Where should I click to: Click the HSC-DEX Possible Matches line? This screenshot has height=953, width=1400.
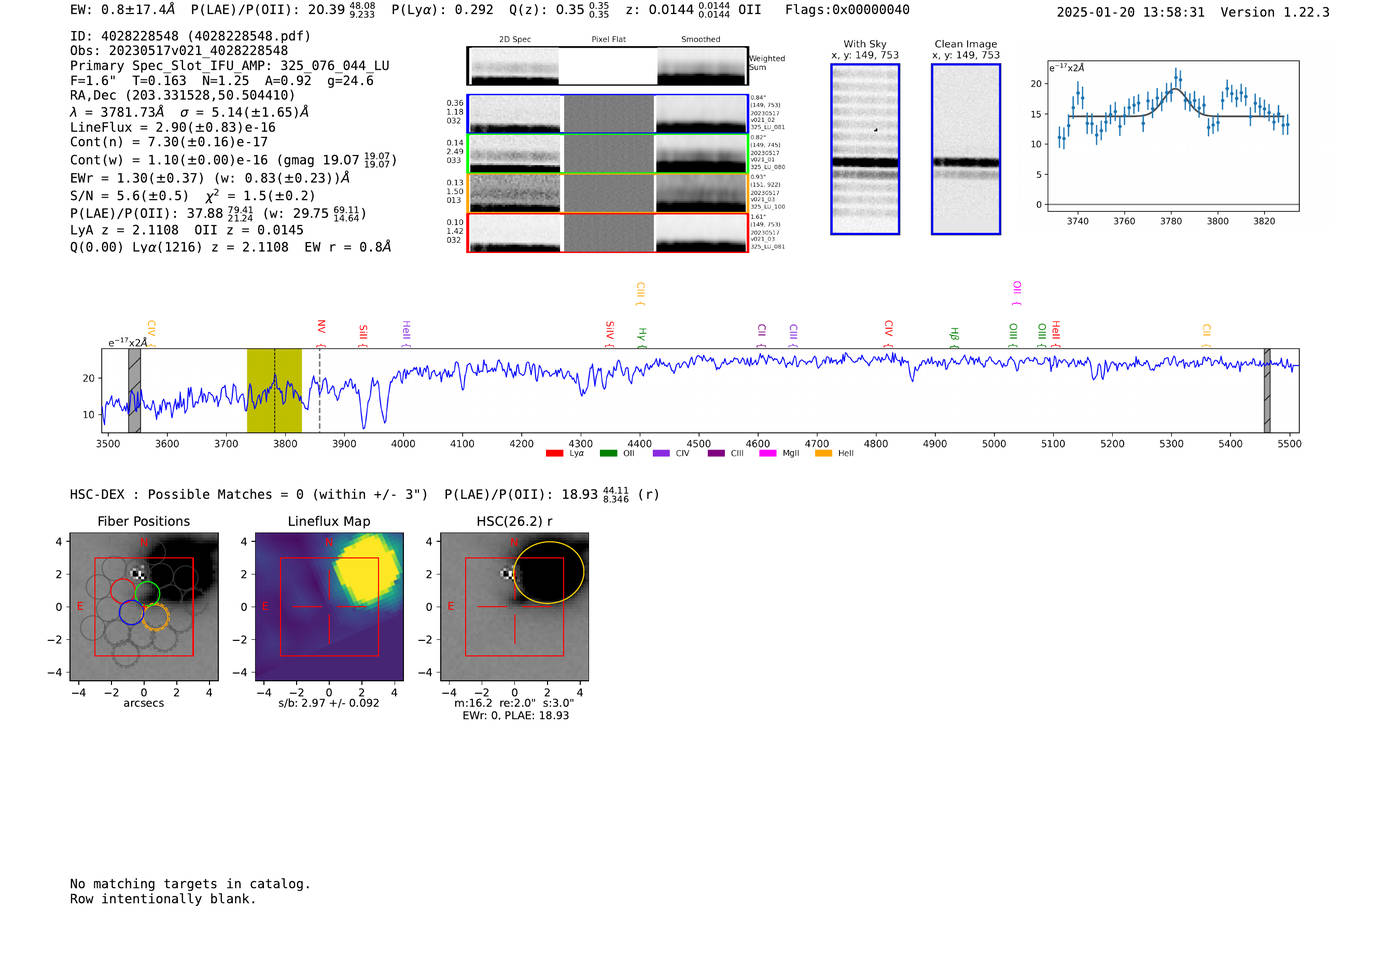(365, 495)
